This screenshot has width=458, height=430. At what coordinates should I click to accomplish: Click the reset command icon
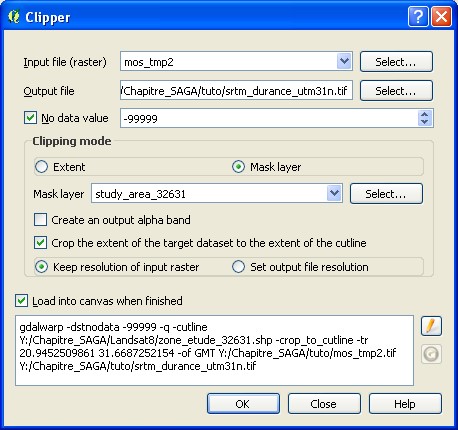[431, 354]
